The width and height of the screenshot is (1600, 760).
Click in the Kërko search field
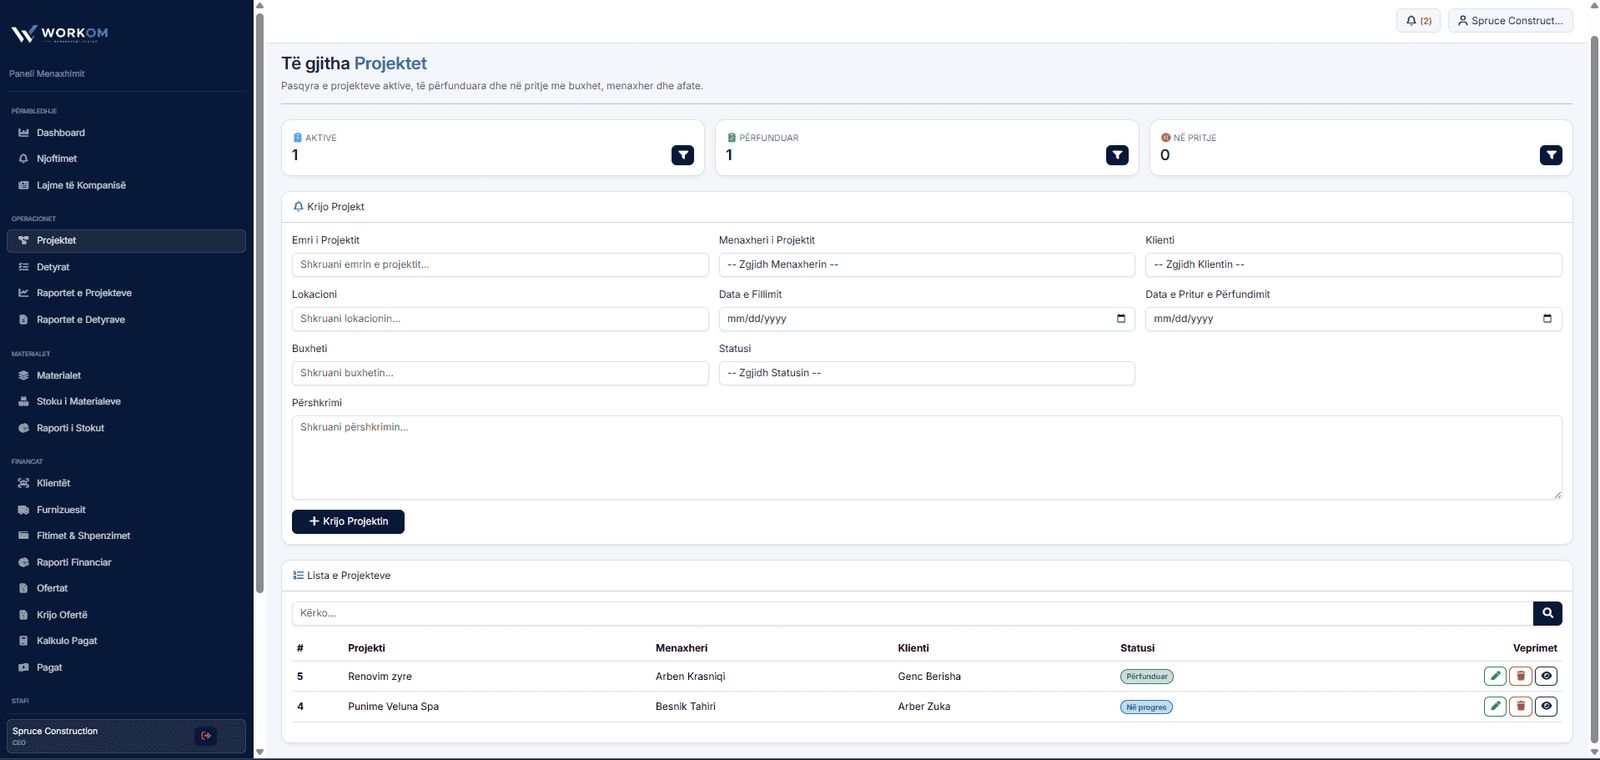[x=912, y=613]
